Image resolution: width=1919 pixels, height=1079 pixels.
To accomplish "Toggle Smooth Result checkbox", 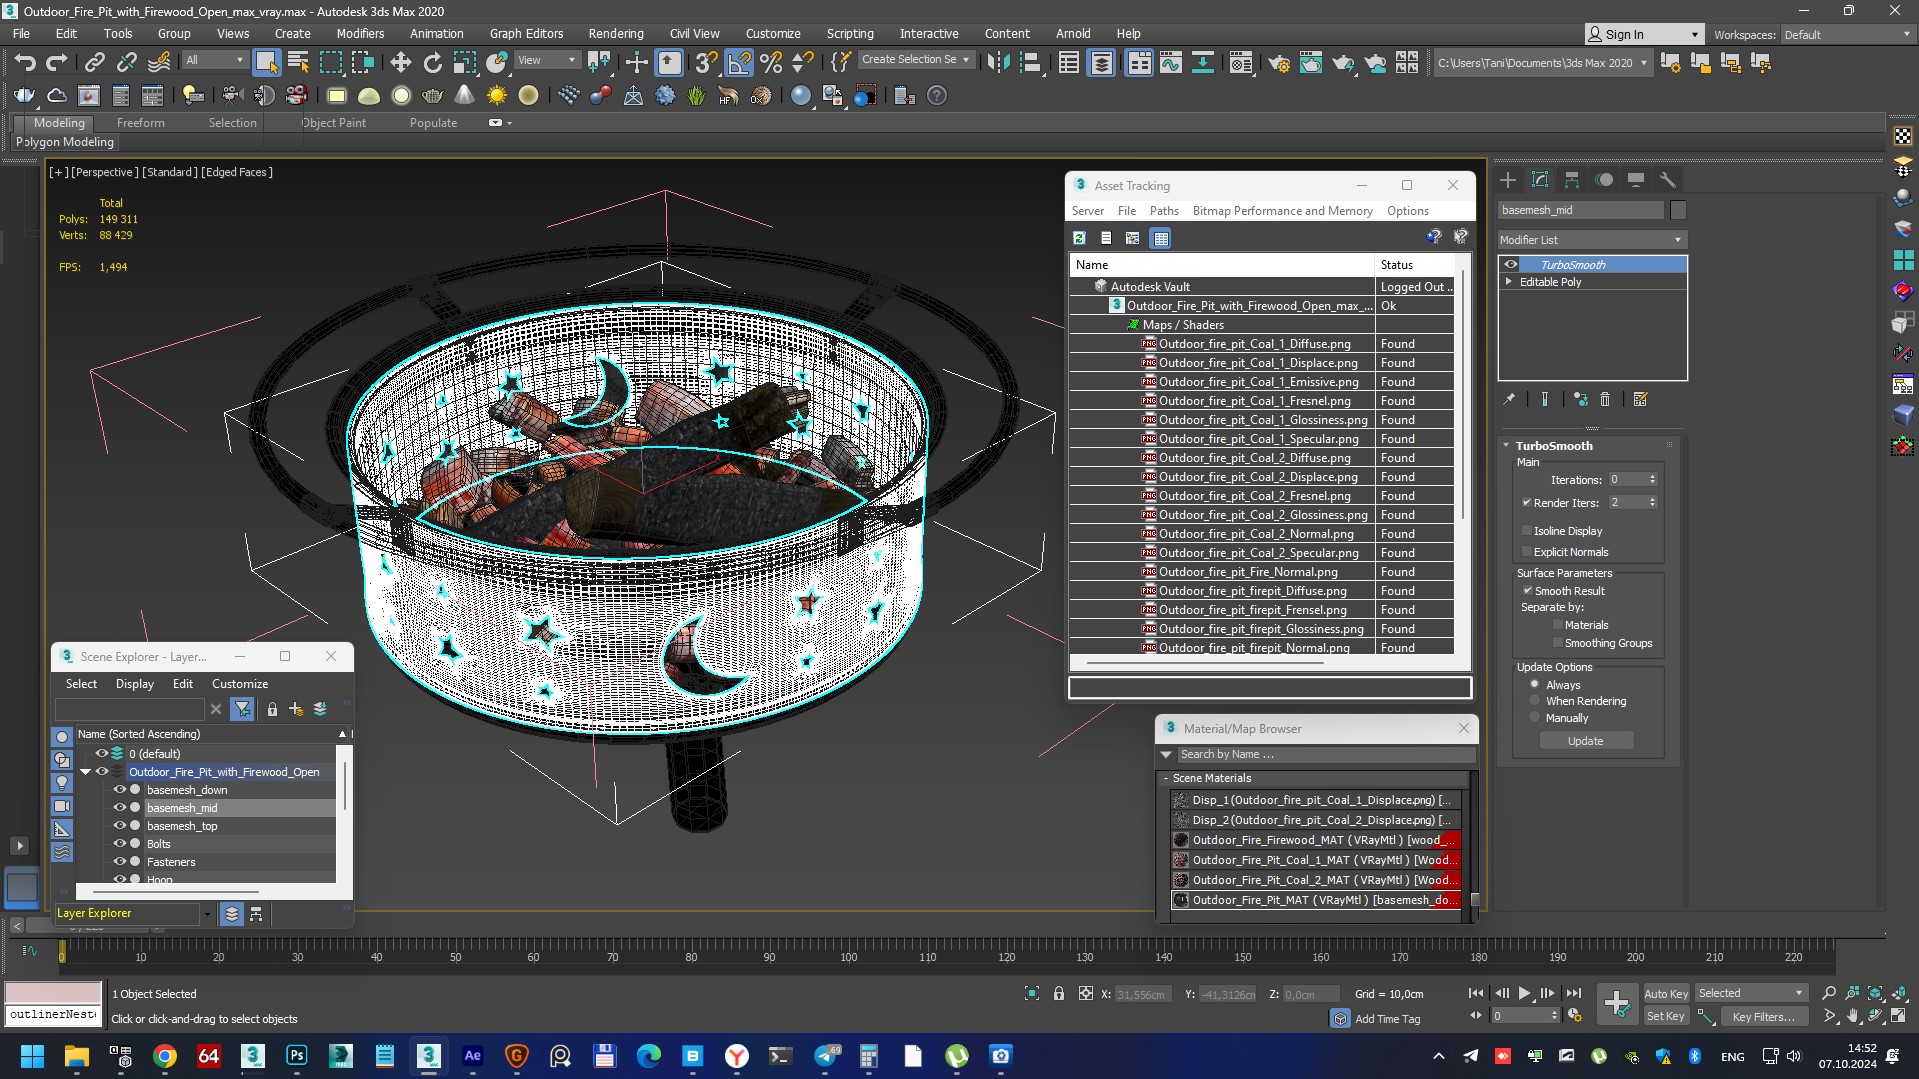I will click(1527, 591).
